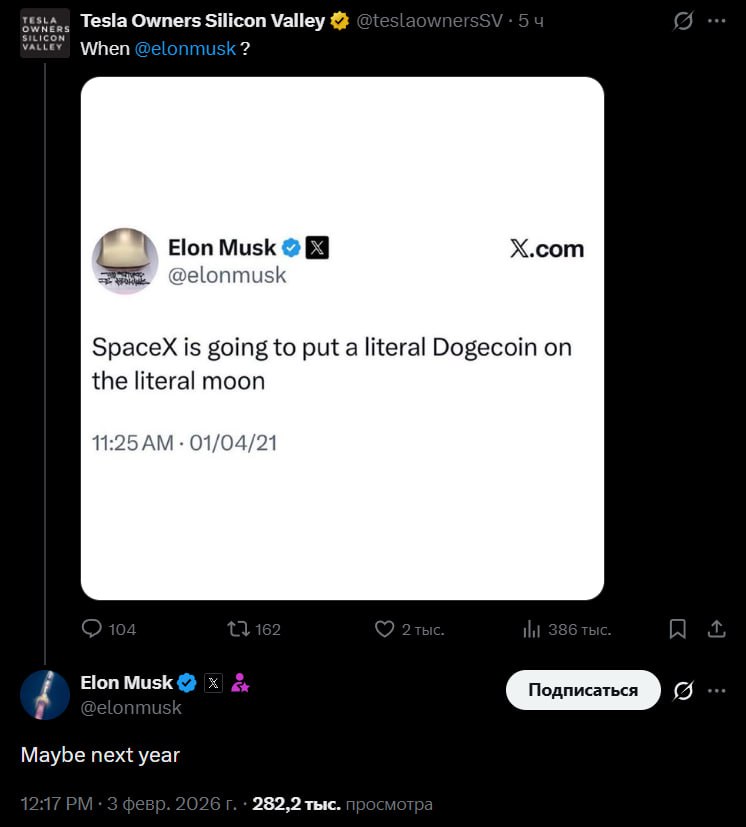
Task: Open more options menu on Elon's reply
Action: [717, 691]
